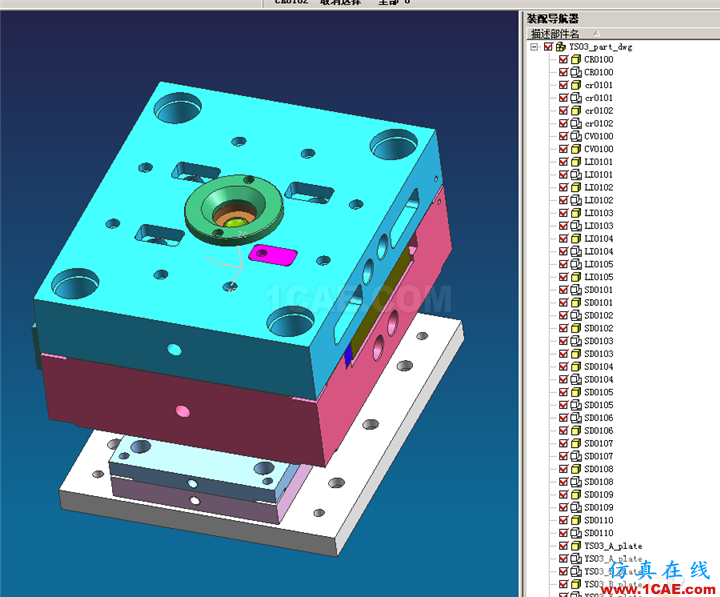Image resolution: width=720 pixels, height=597 pixels.
Task: Click the wireframe icon for SD0103
Action: click(x=576, y=341)
